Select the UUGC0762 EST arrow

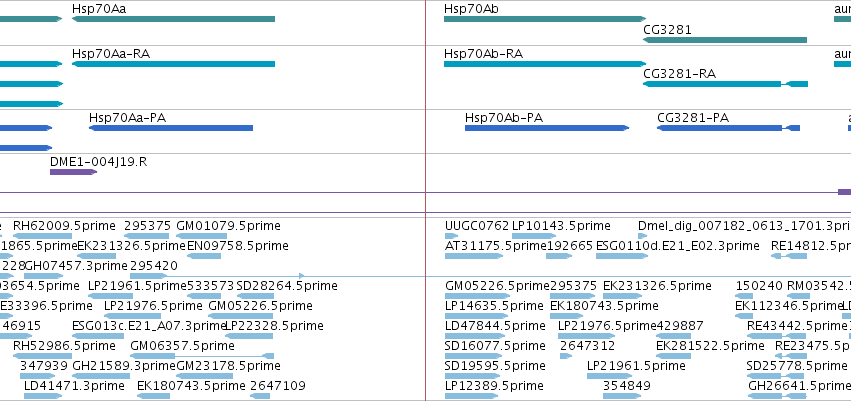tap(452, 236)
